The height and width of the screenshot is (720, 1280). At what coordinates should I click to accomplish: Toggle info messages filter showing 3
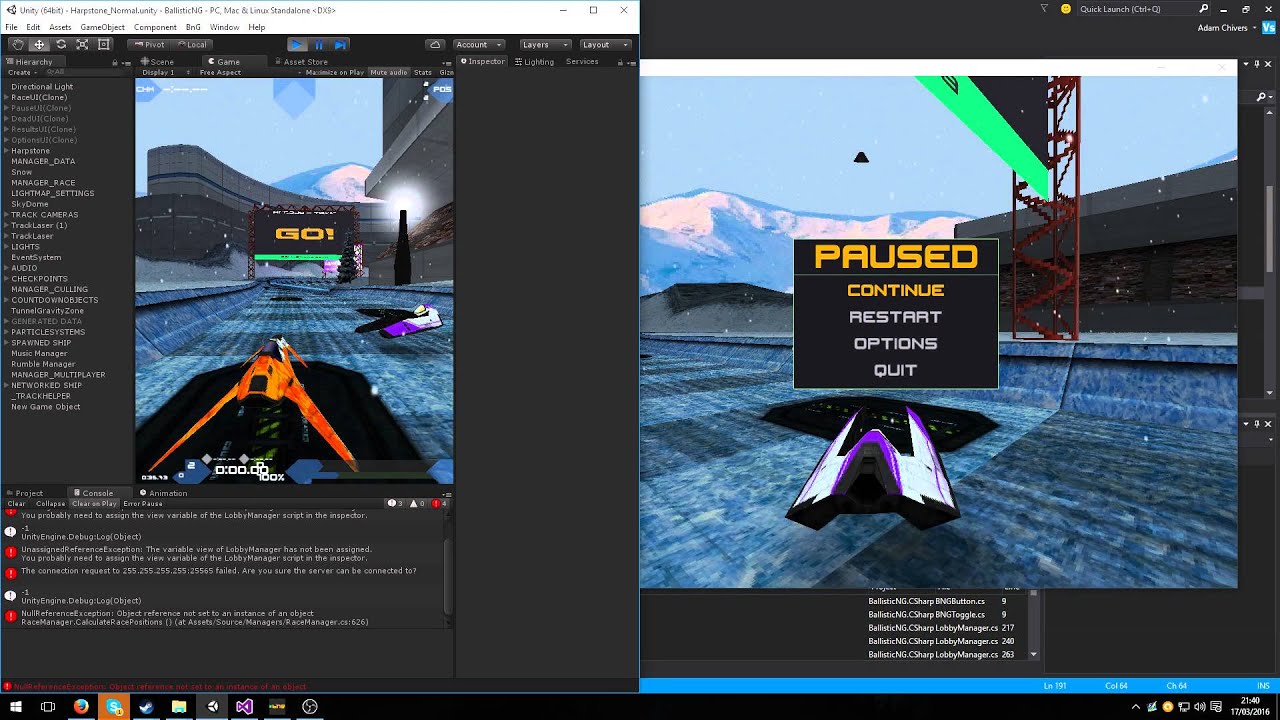pos(395,503)
